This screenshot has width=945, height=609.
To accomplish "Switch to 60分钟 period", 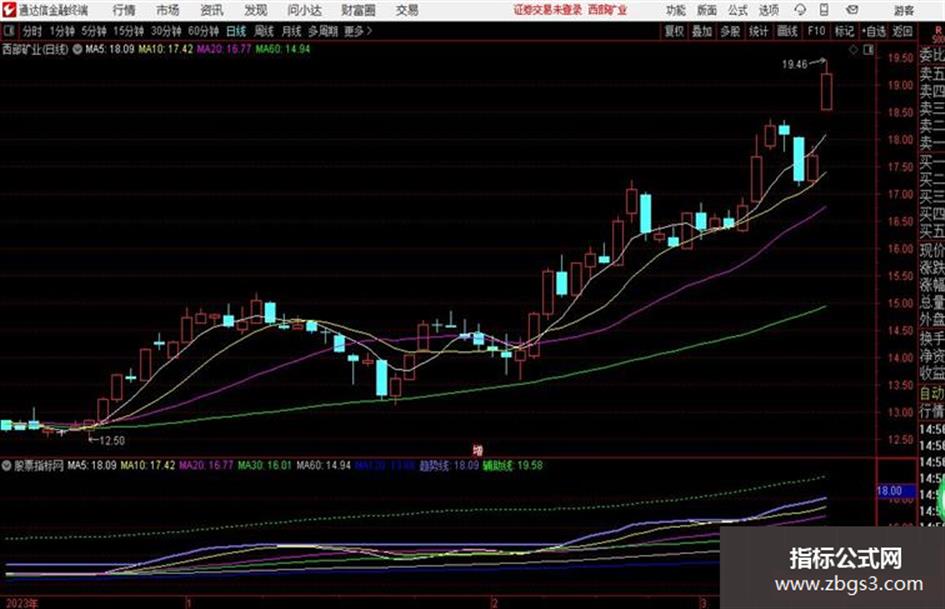I will pyautogui.click(x=204, y=31).
